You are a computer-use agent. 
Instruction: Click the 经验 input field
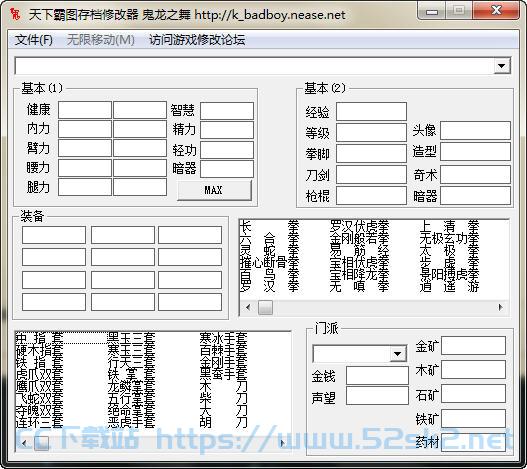371,111
